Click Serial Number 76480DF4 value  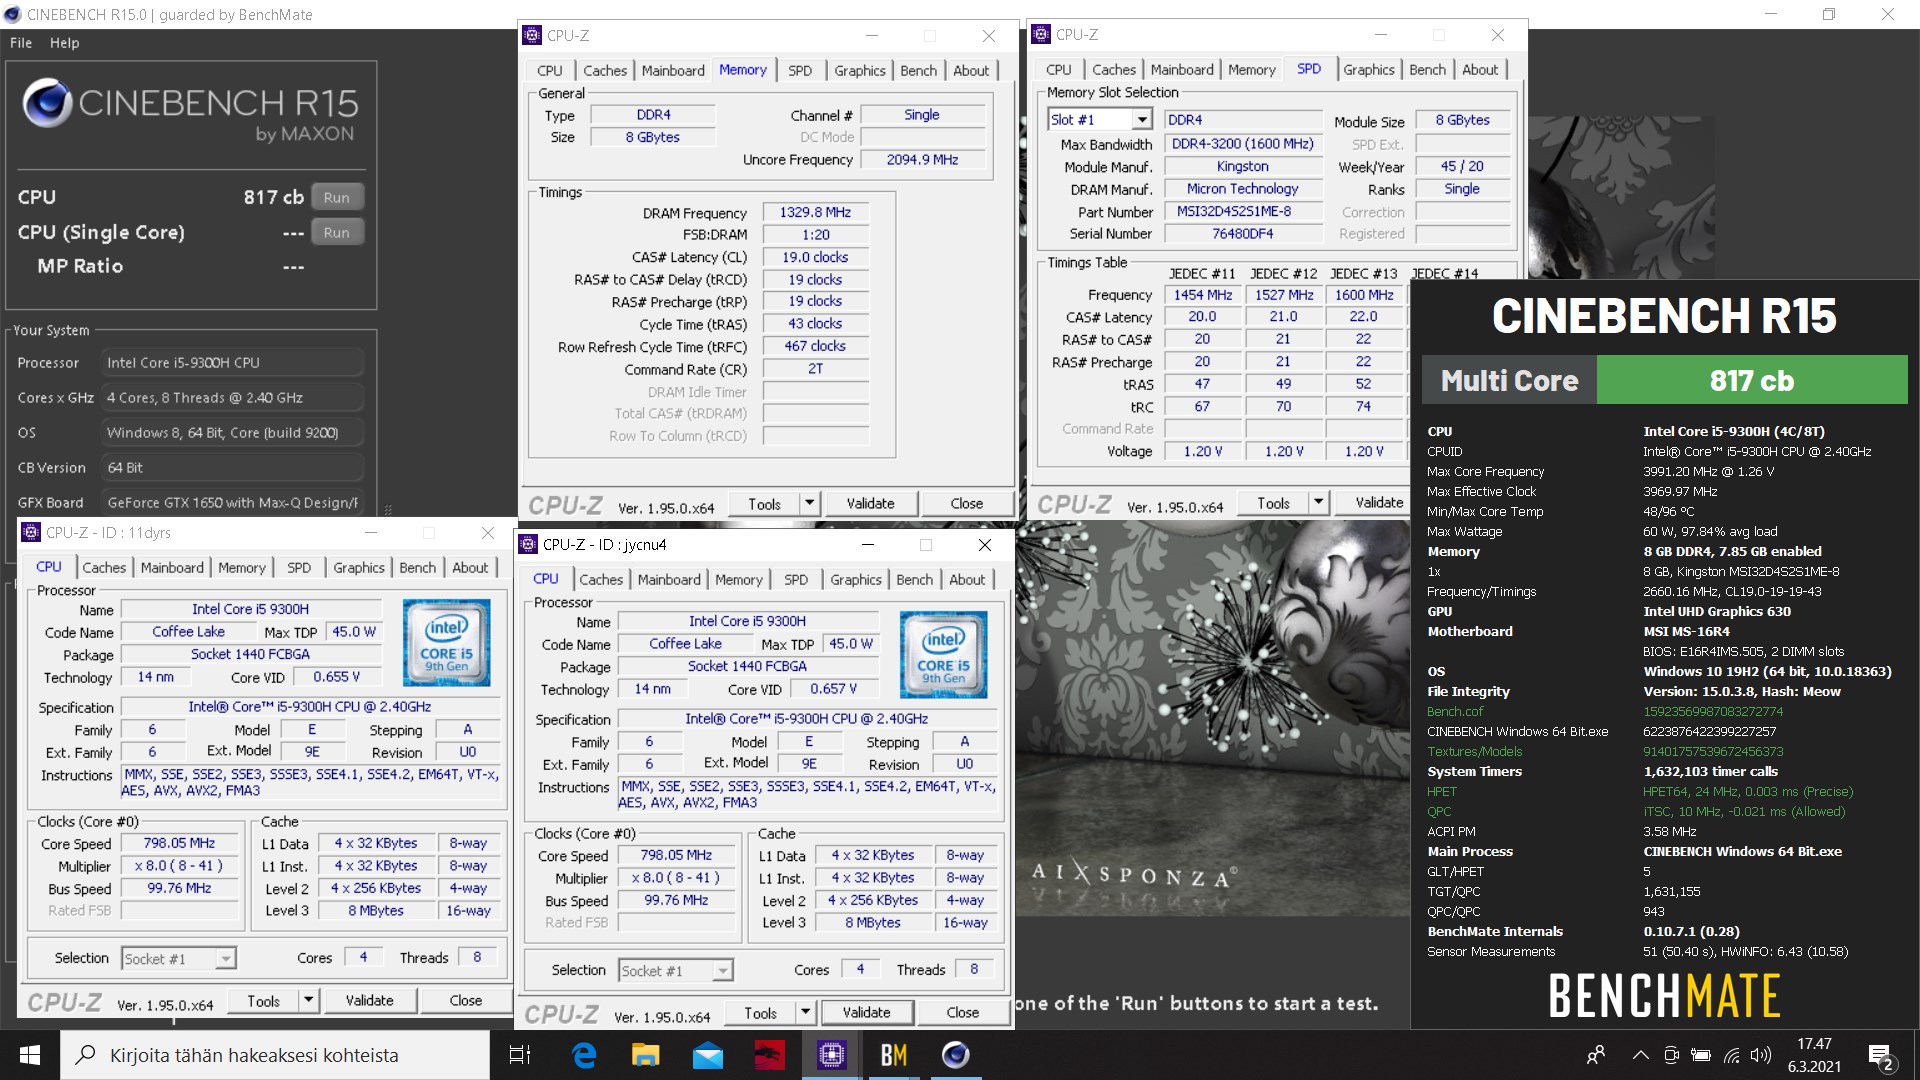coord(1243,233)
